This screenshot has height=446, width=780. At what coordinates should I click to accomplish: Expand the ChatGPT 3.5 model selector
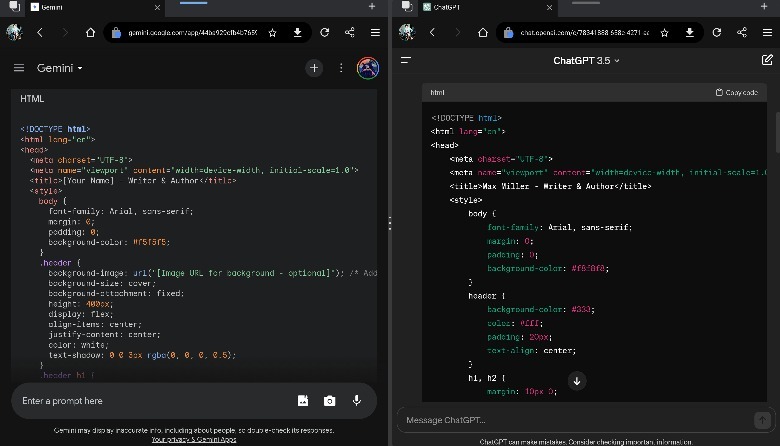click(586, 61)
